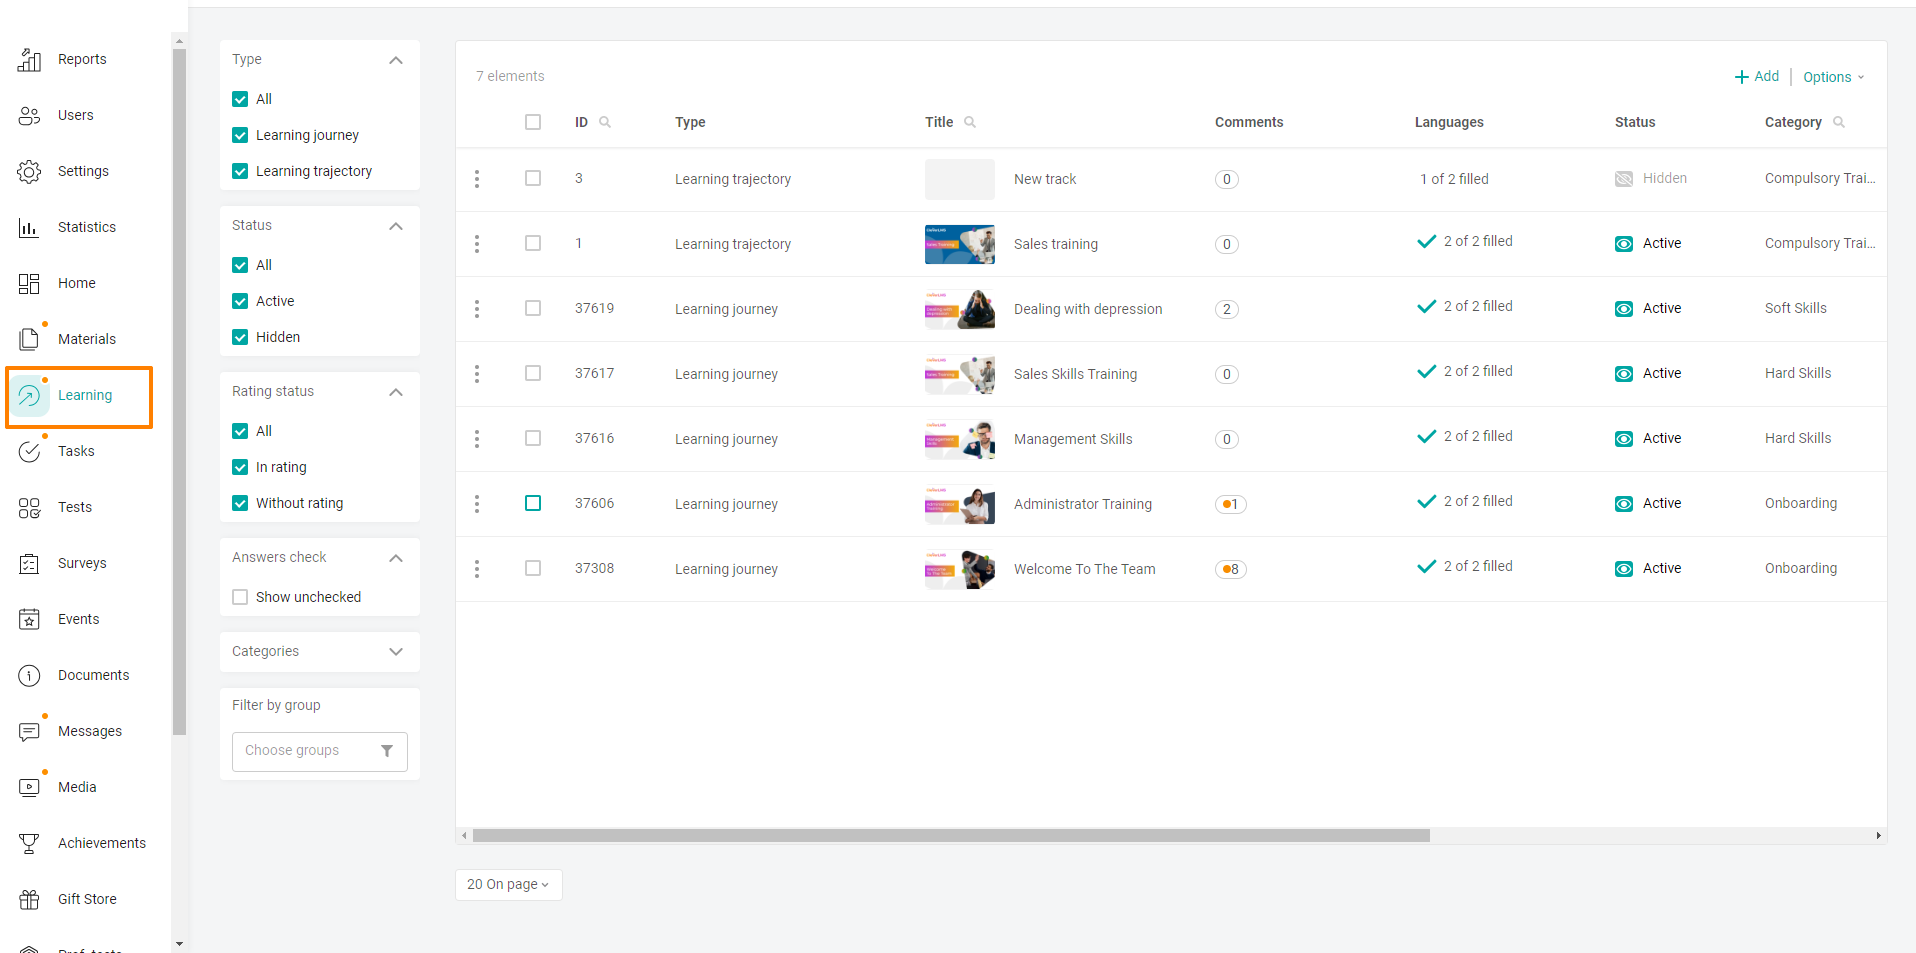Open the Reports icon in sidebar

click(x=29, y=60)
